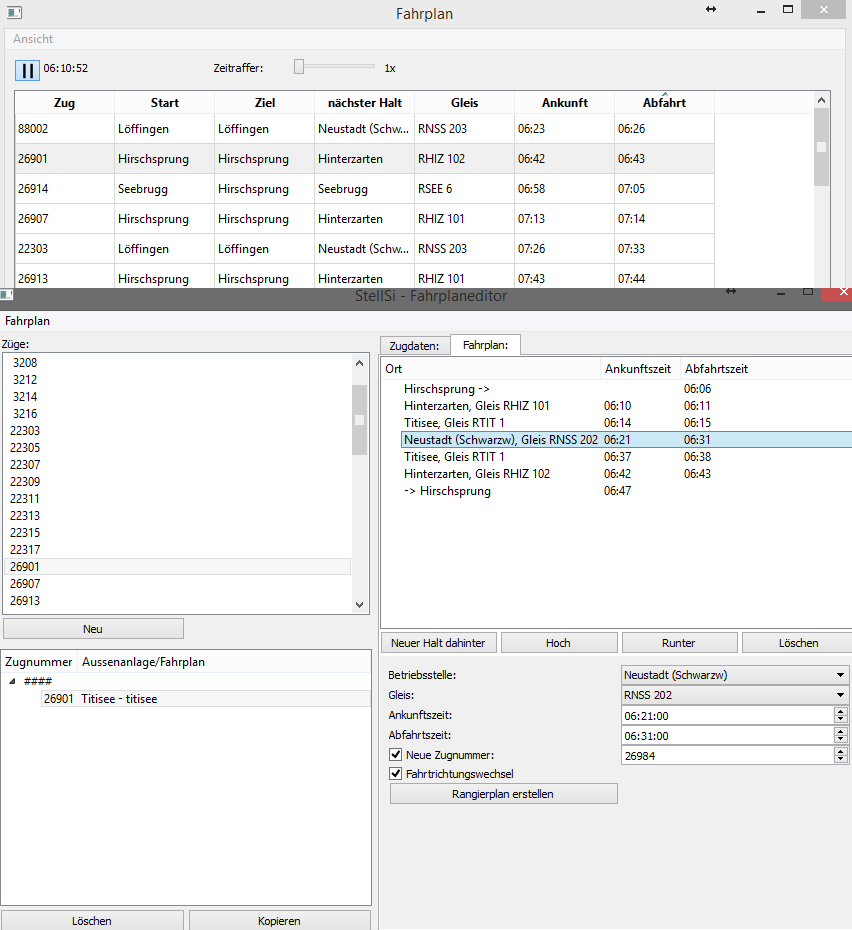852x930 pixels.
Task: Pause the simulation clock in Fahrplan window
Action: coord(27,70)
